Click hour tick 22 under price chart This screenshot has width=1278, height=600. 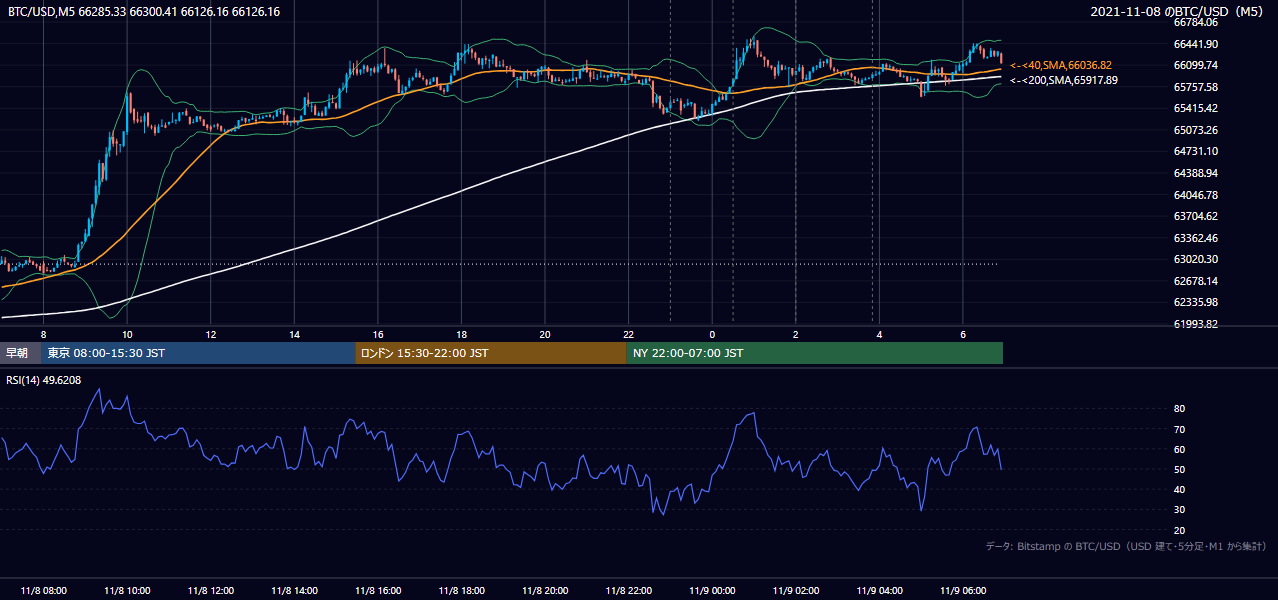[x=628, y=334]
